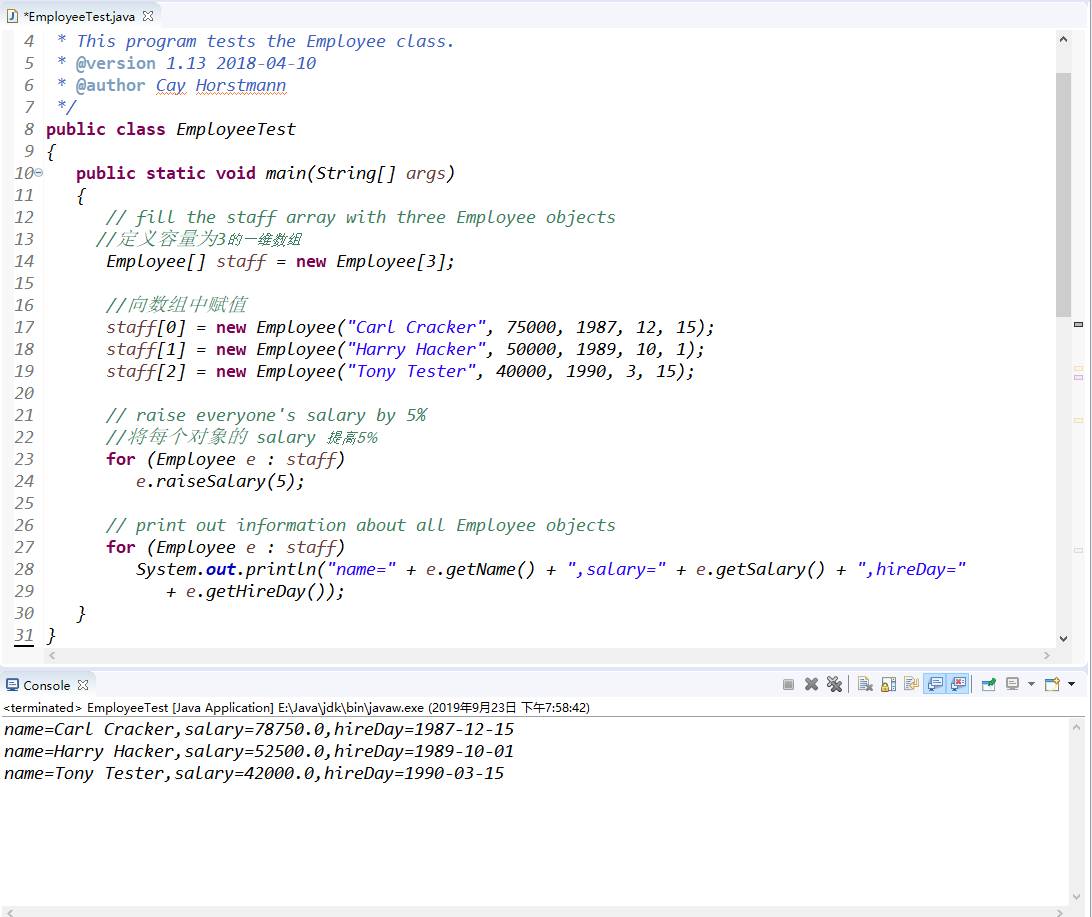The height and width of the screenshot is (917, 1092).
Task: Clear the Console output
Action: point(866,684)
